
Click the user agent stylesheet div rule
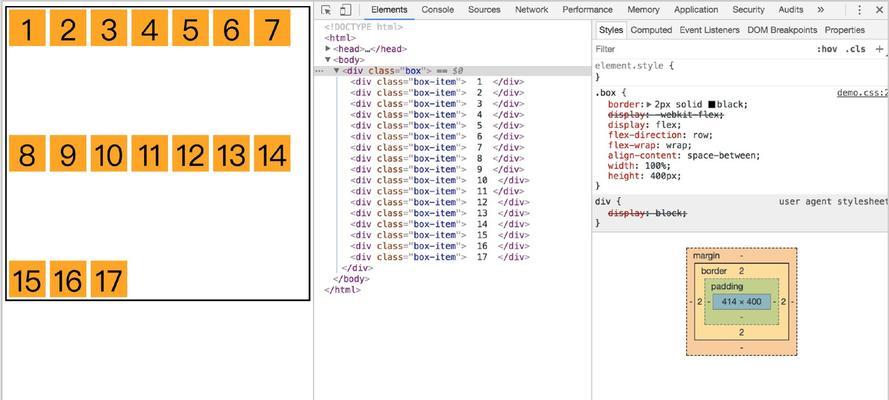[x=740, y=212]
